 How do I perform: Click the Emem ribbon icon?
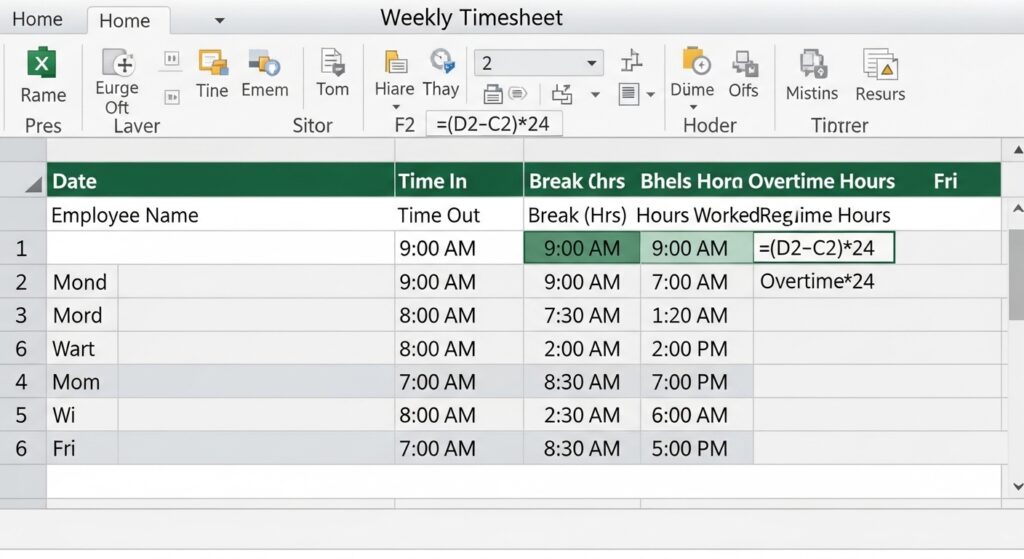click(x=264, y=63)
